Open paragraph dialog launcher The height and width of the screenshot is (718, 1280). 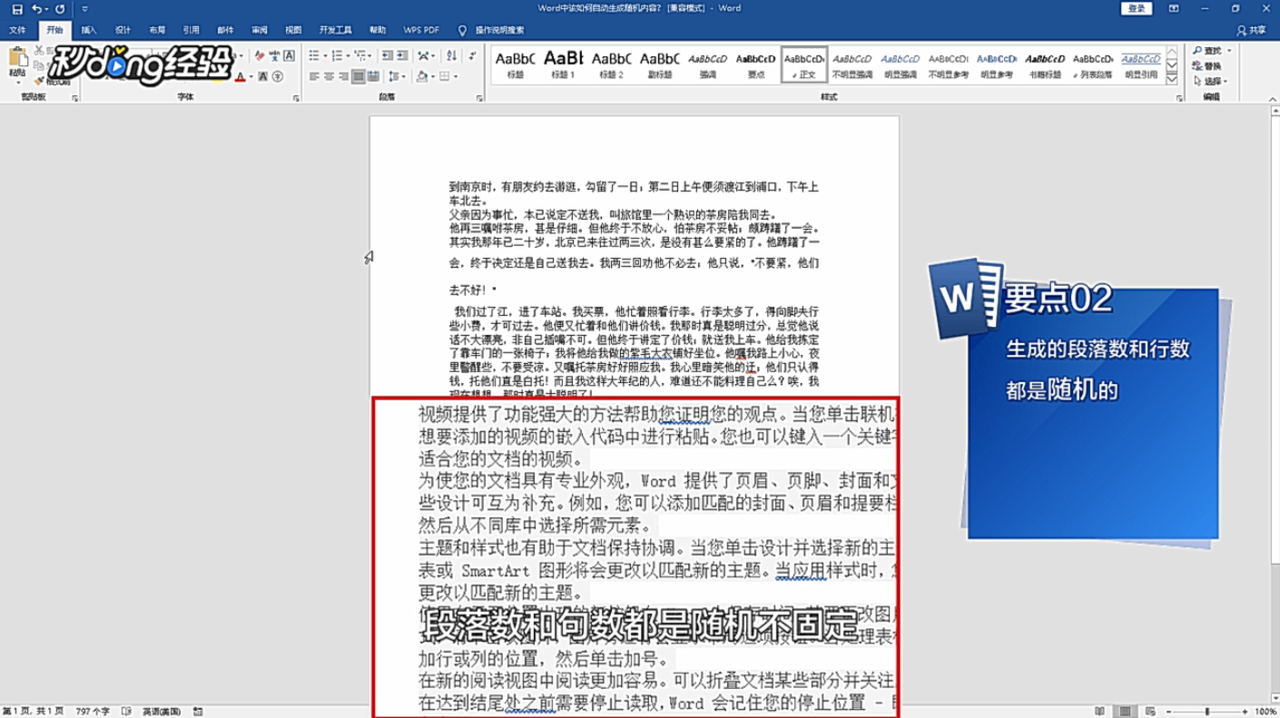478,98
